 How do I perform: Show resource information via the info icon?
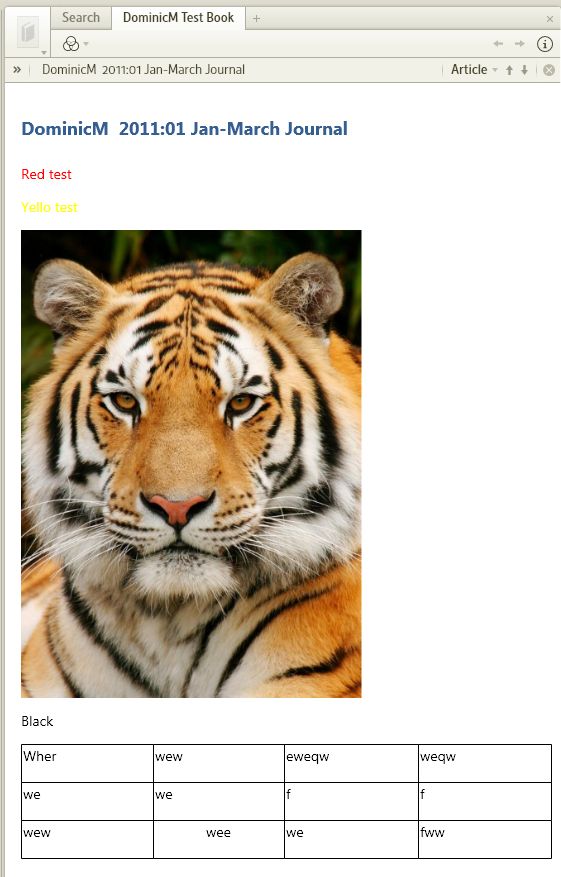pos(544,44)
